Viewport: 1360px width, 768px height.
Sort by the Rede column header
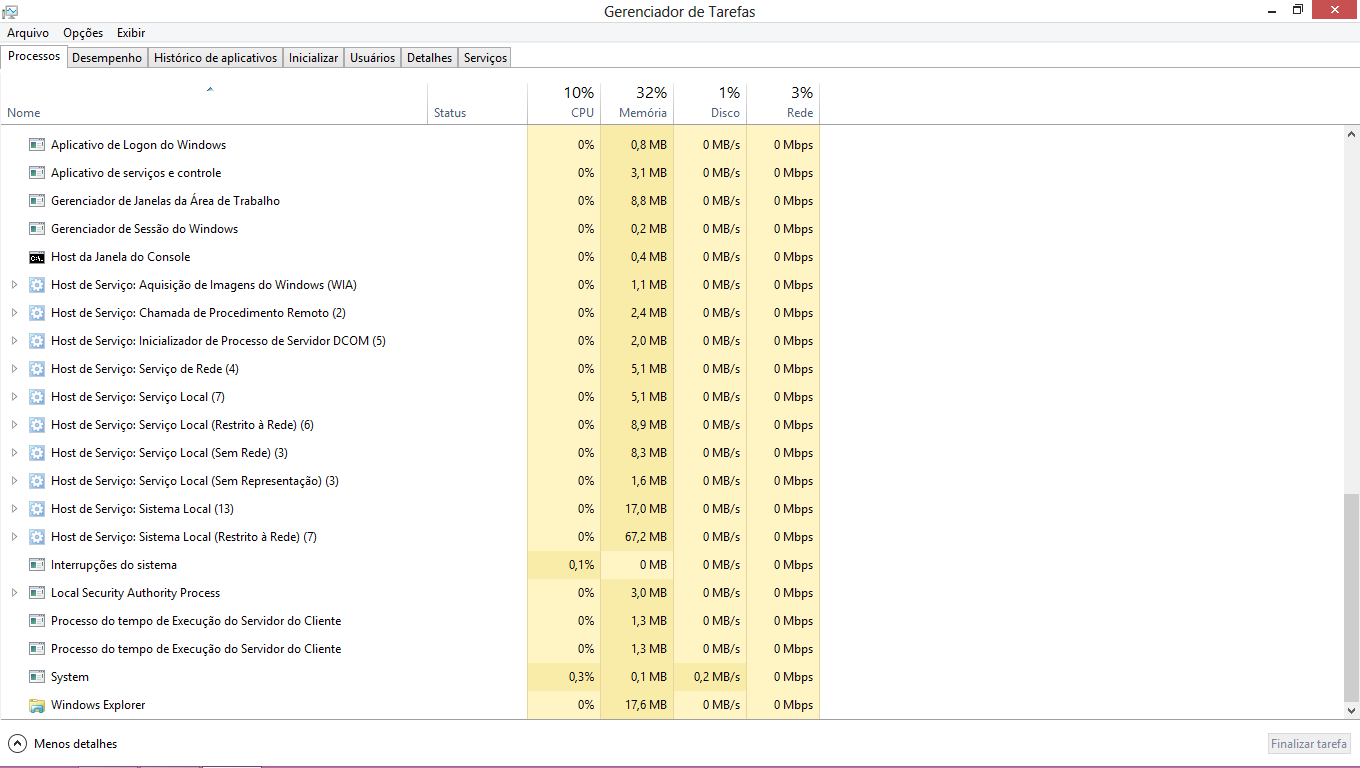(x=783, y=103)
